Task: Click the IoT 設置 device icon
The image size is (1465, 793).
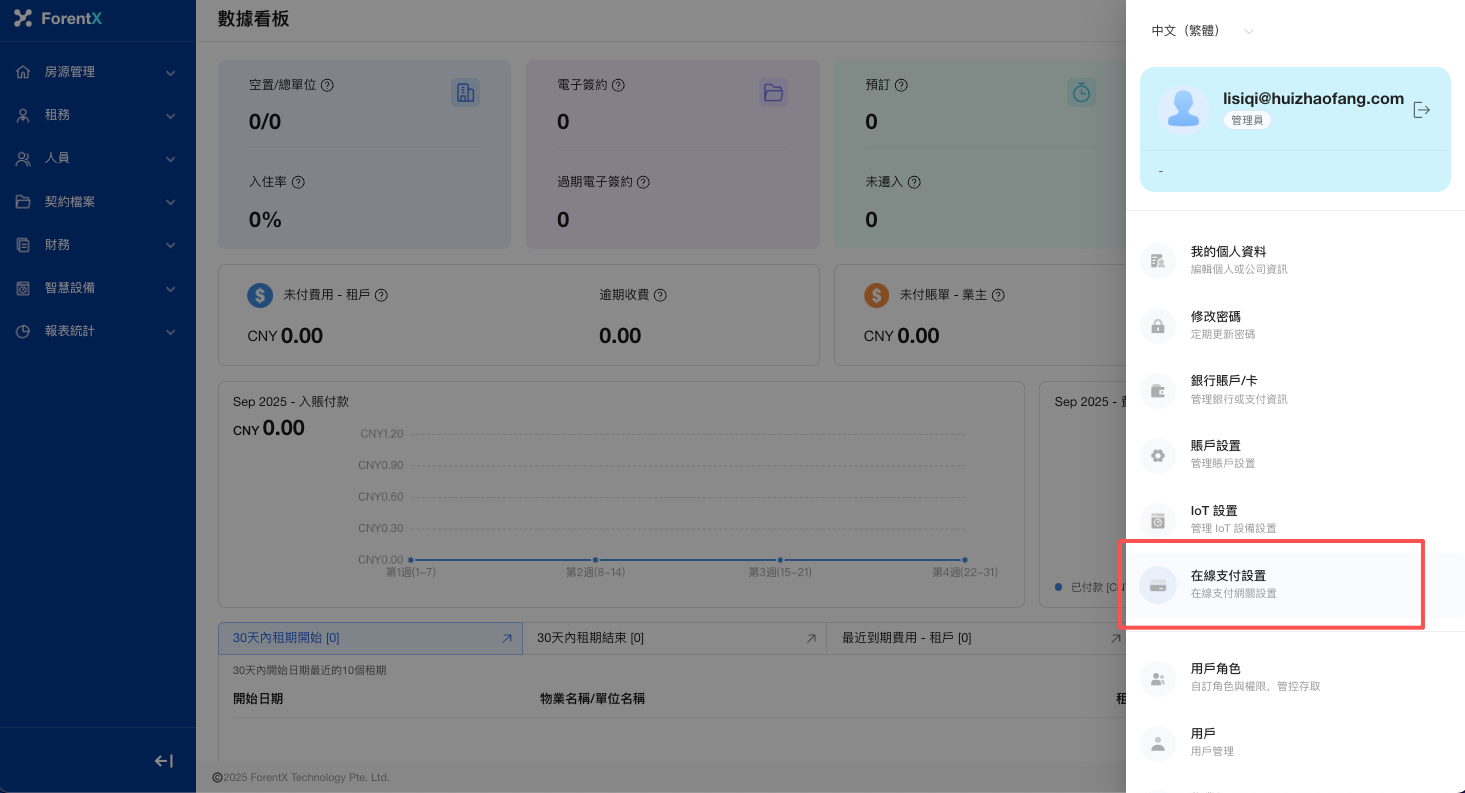Action: coord(1158,521)
